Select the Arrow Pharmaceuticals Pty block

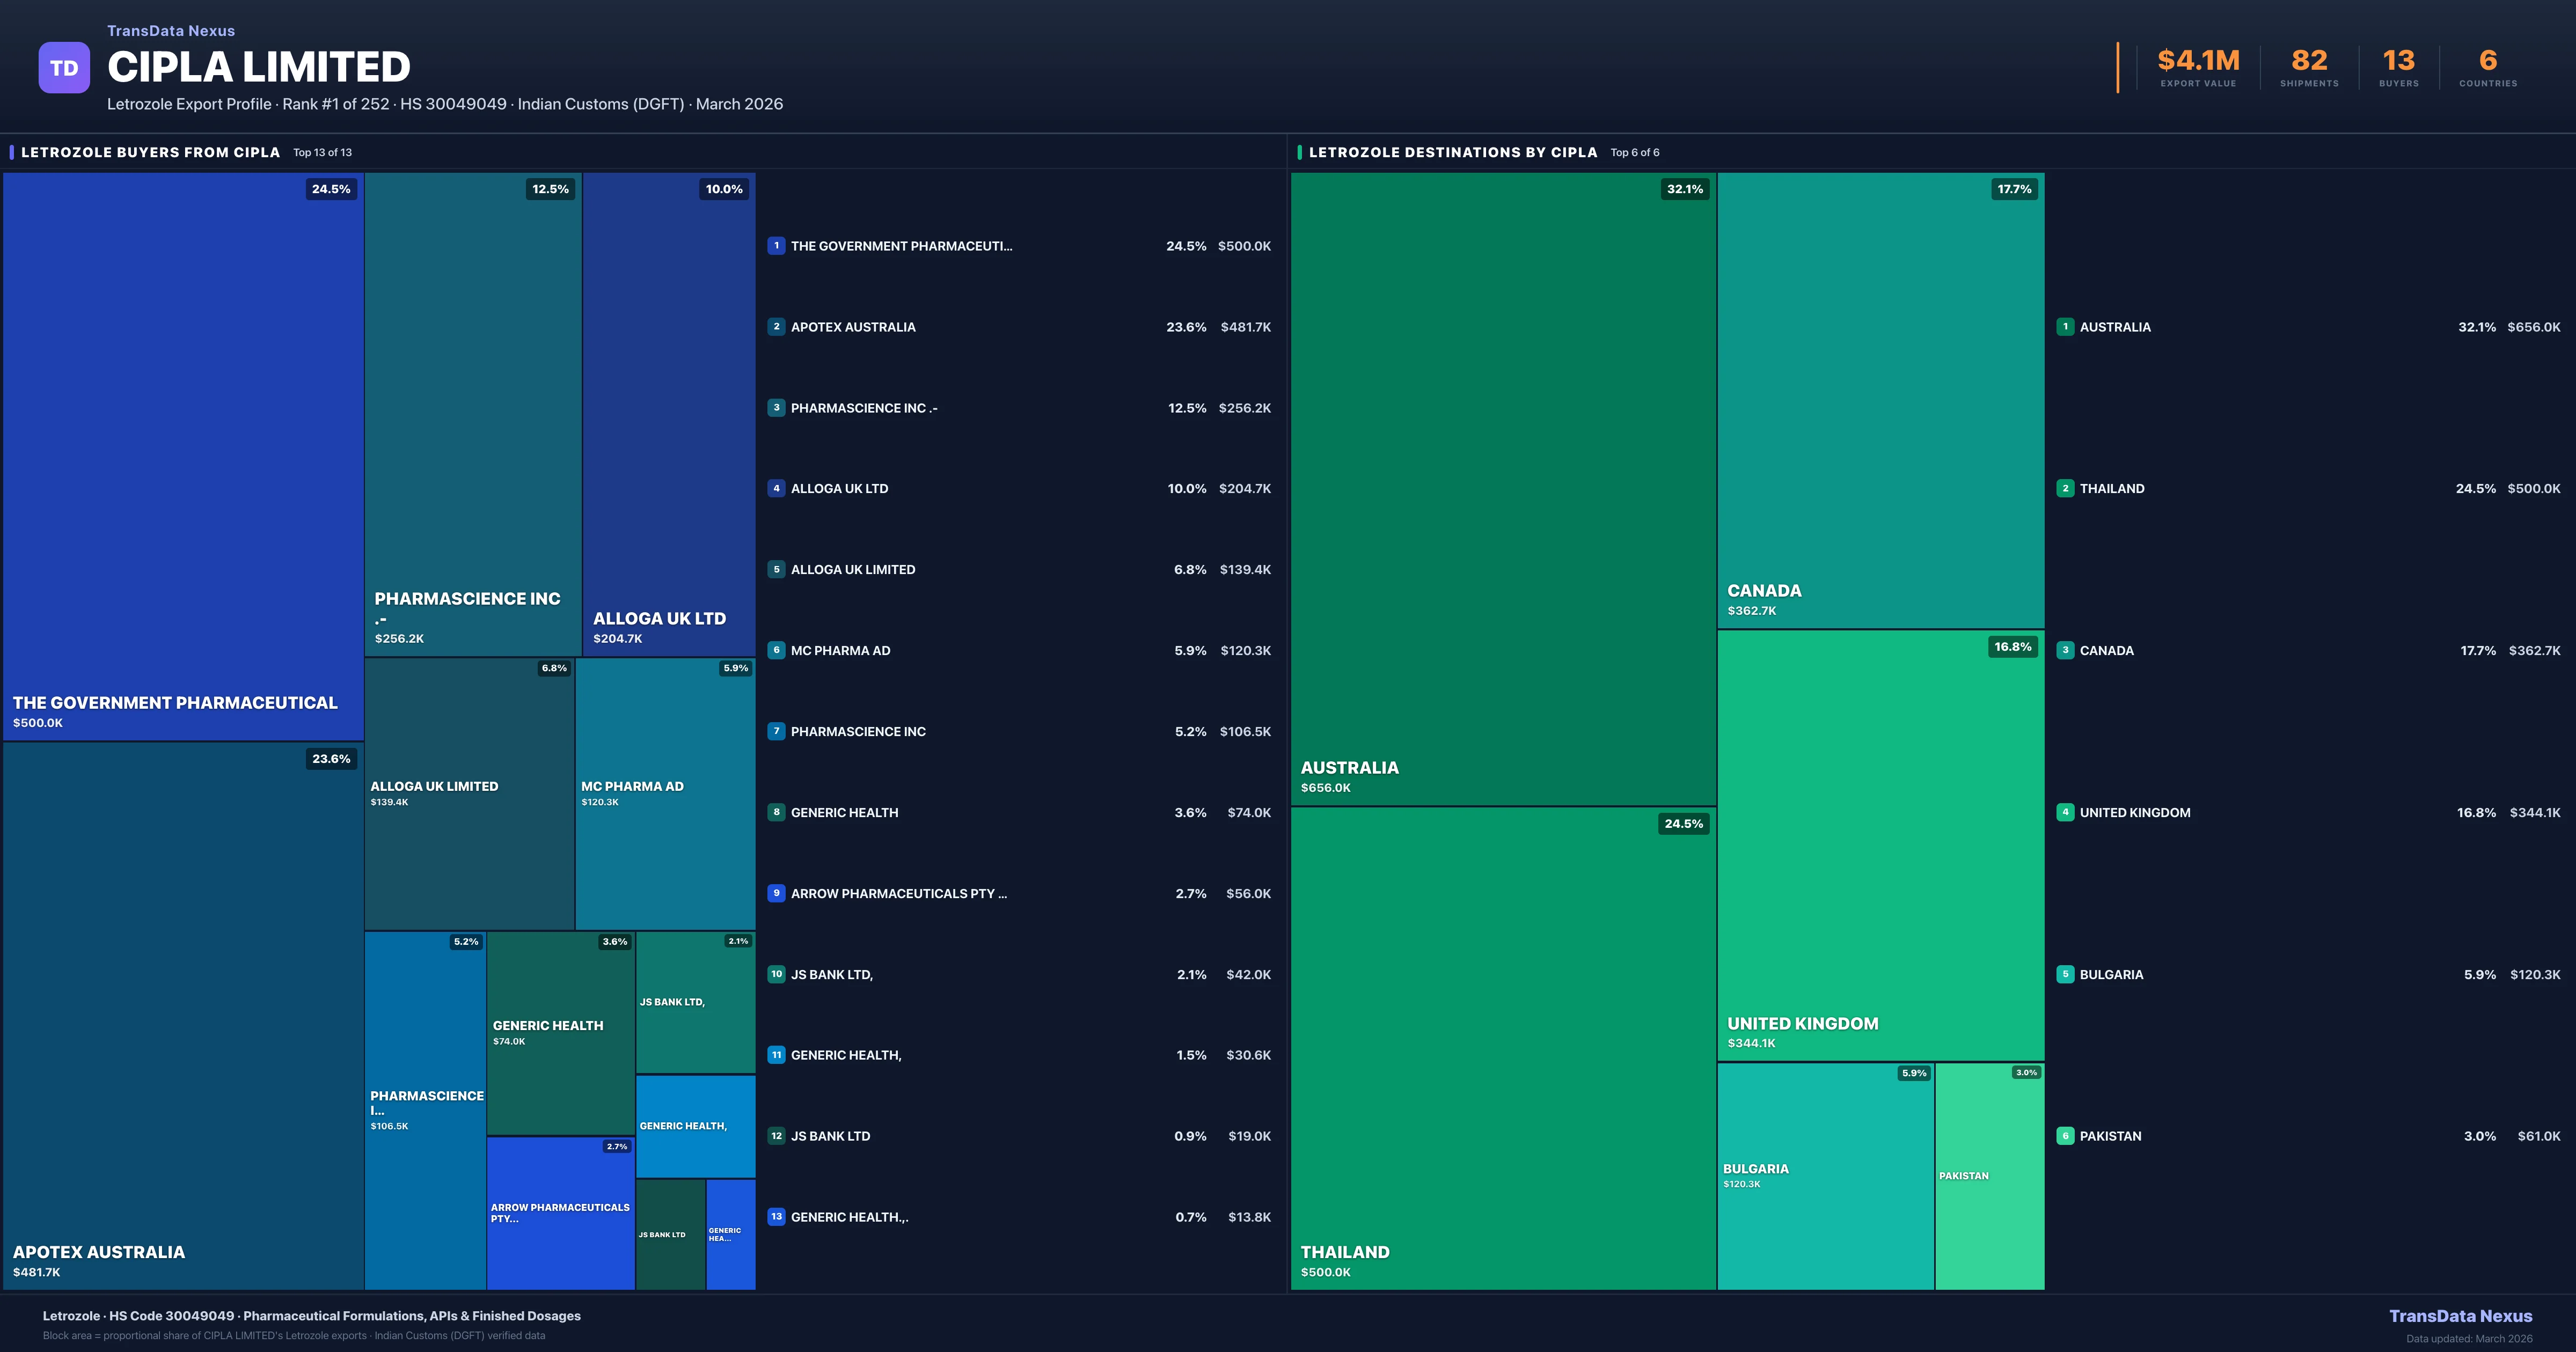coord(560,1213)
